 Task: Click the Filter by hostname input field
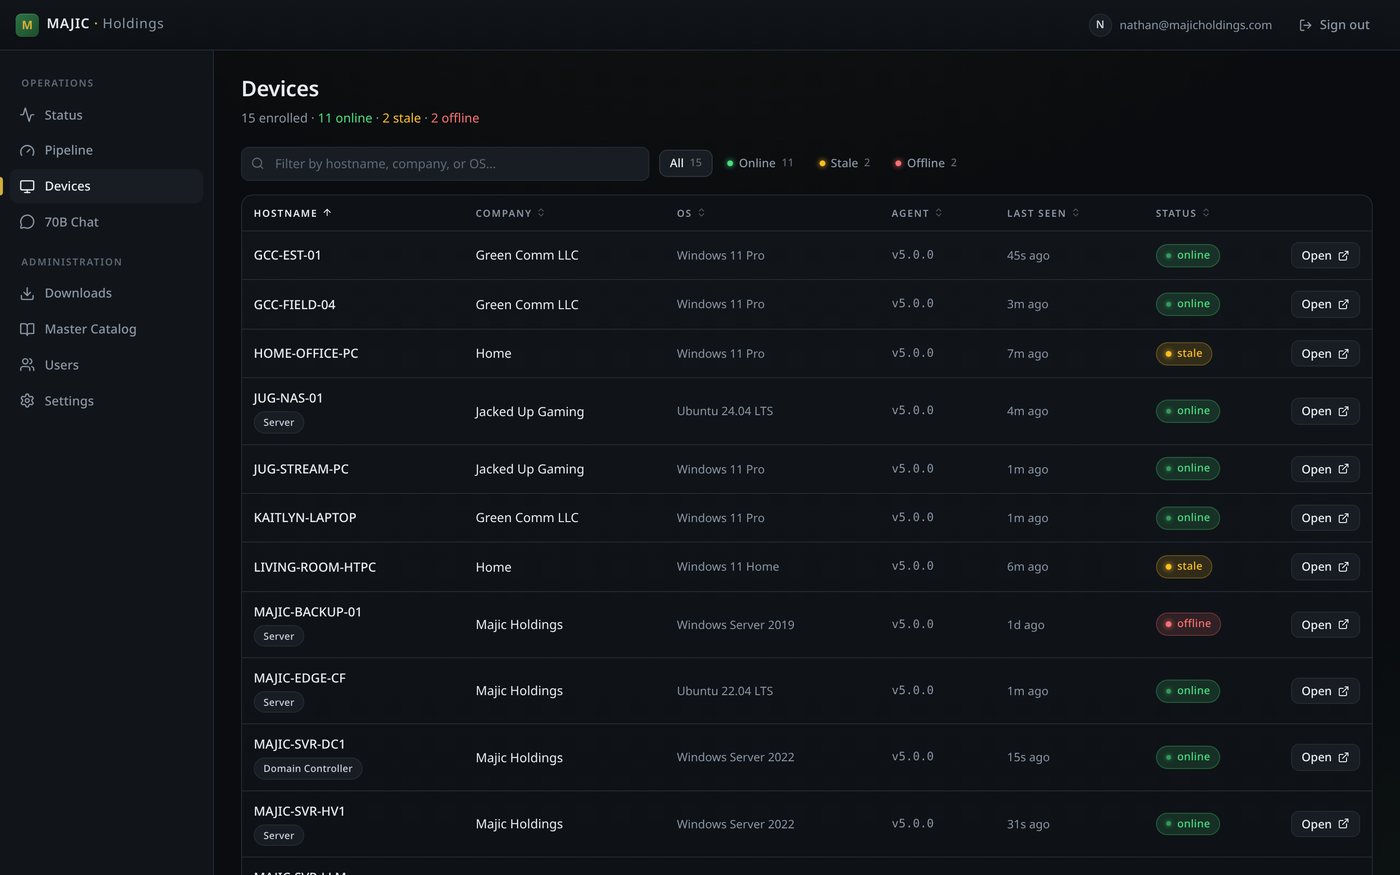pos(445,164)
